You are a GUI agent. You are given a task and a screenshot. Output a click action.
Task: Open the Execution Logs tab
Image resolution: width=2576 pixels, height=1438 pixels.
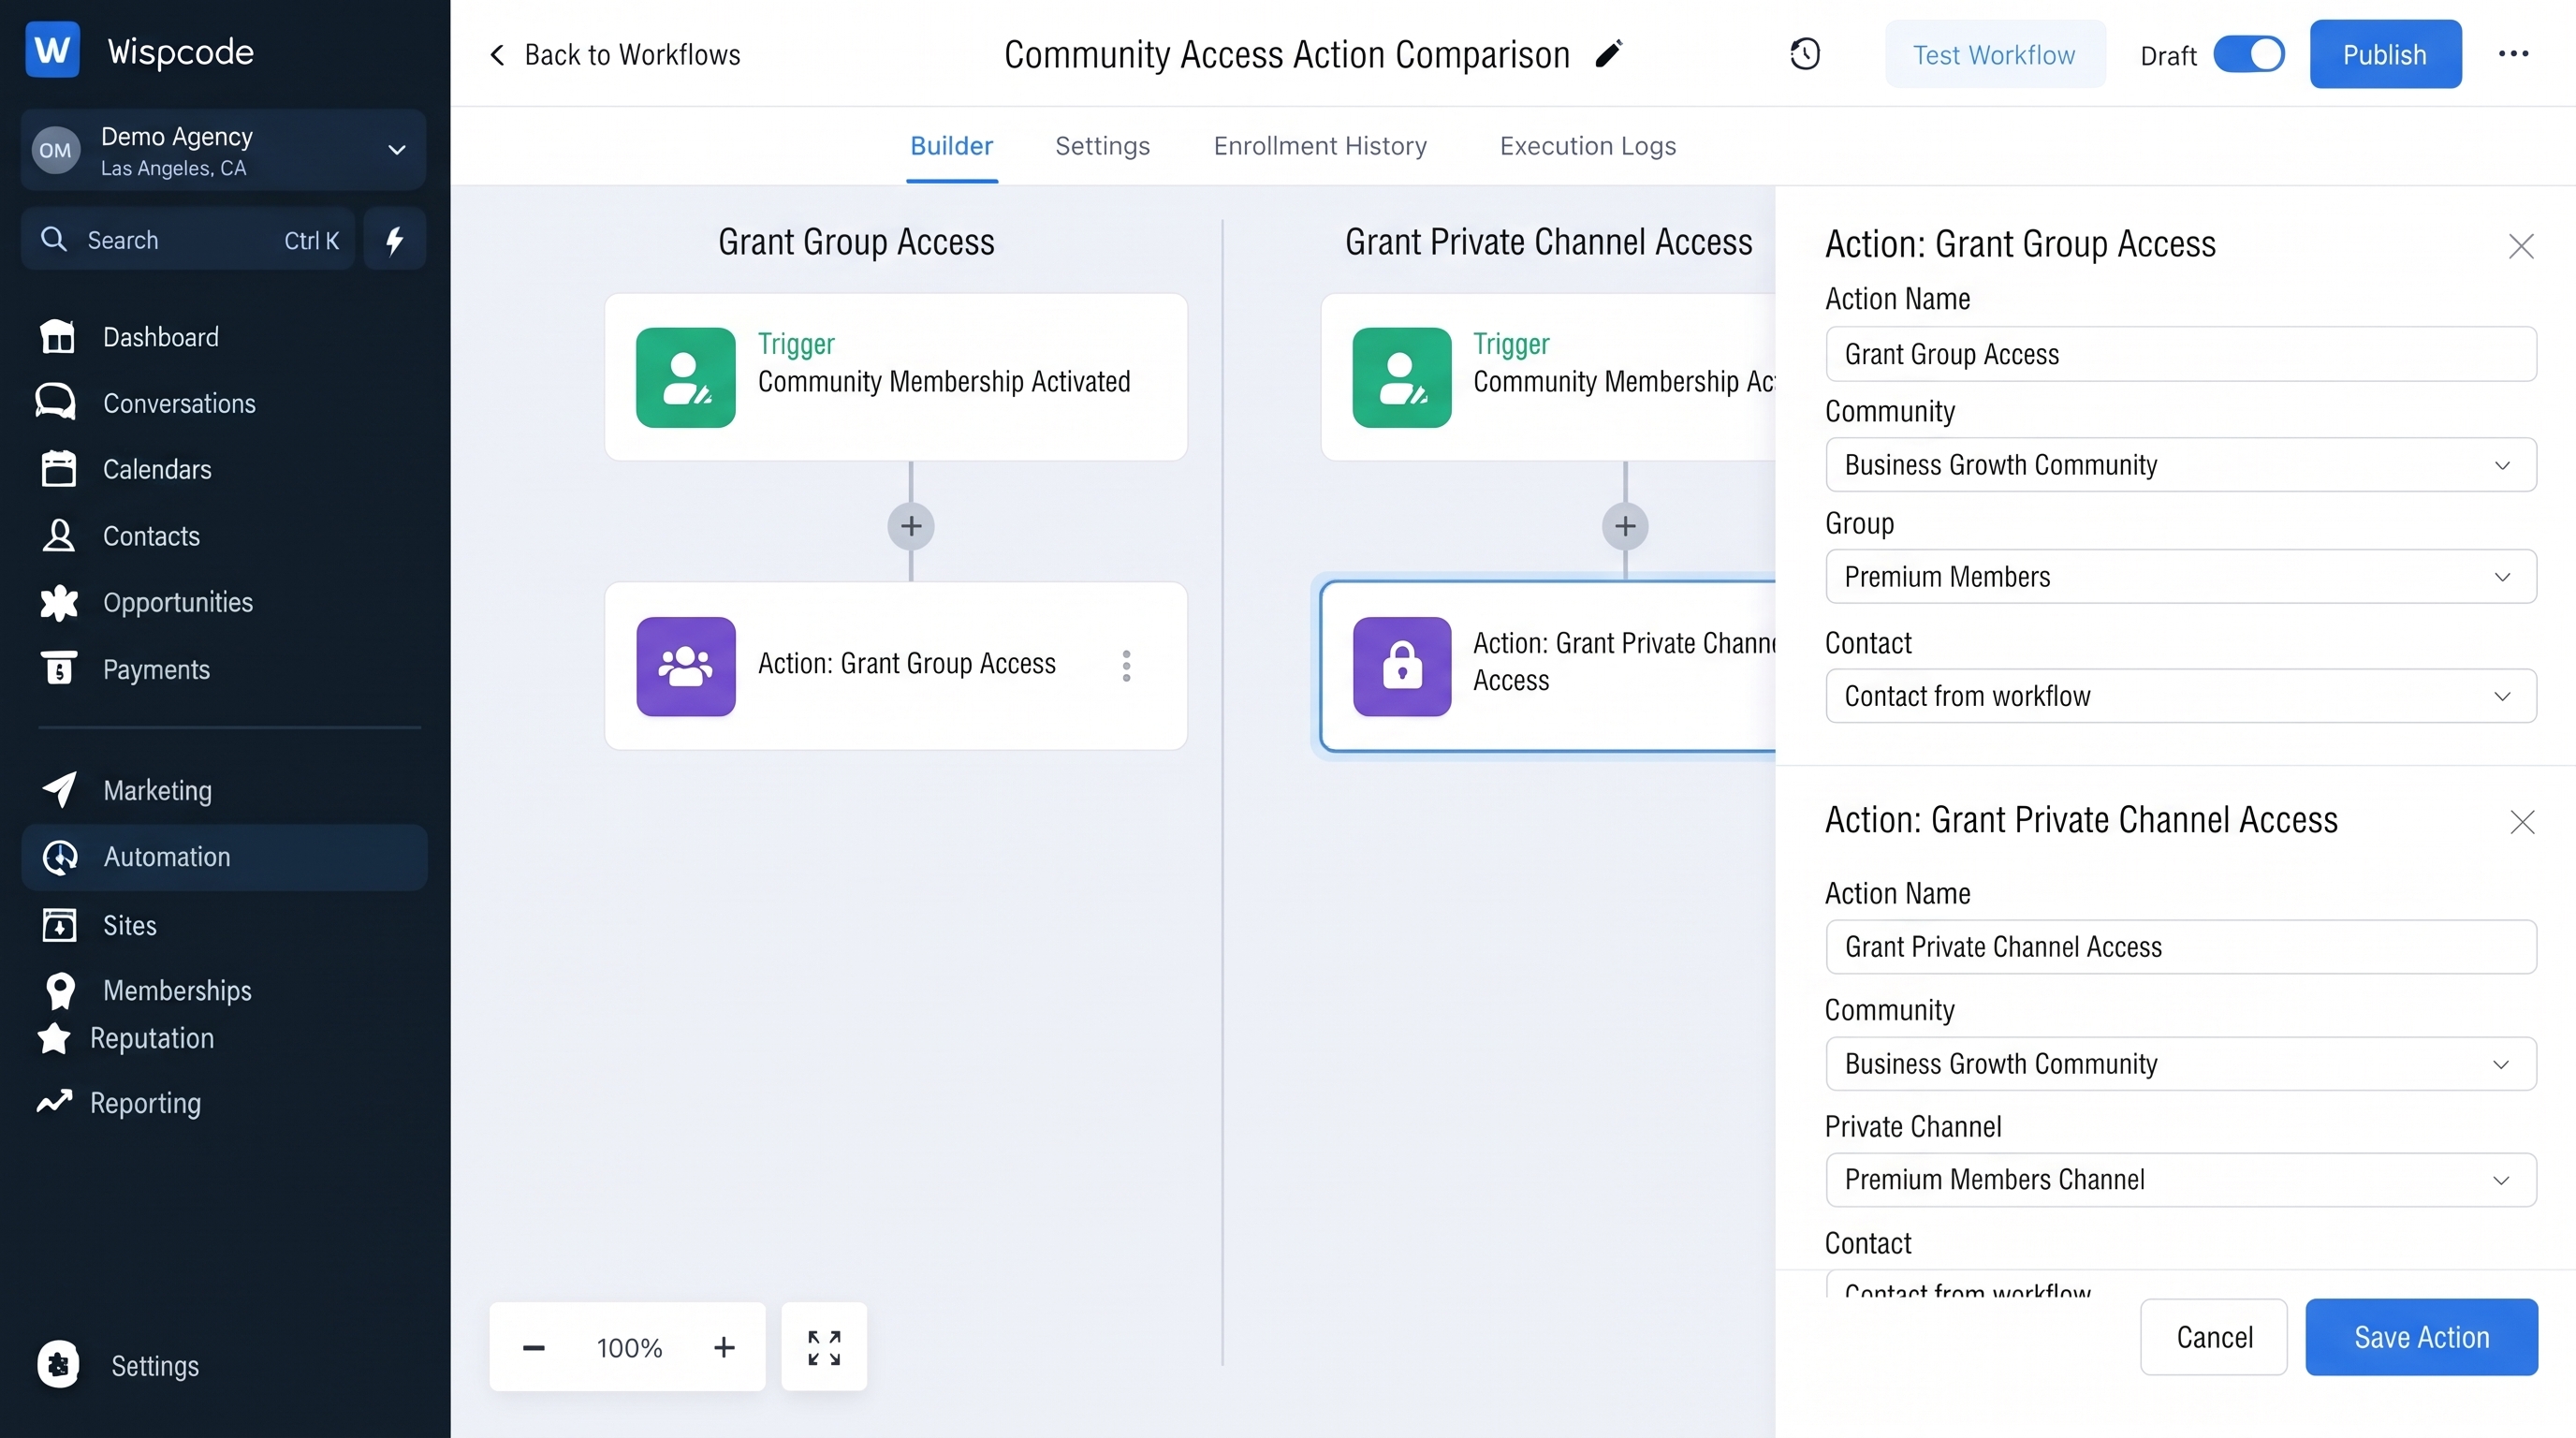pyautogui.click(x=1587, y=146)
